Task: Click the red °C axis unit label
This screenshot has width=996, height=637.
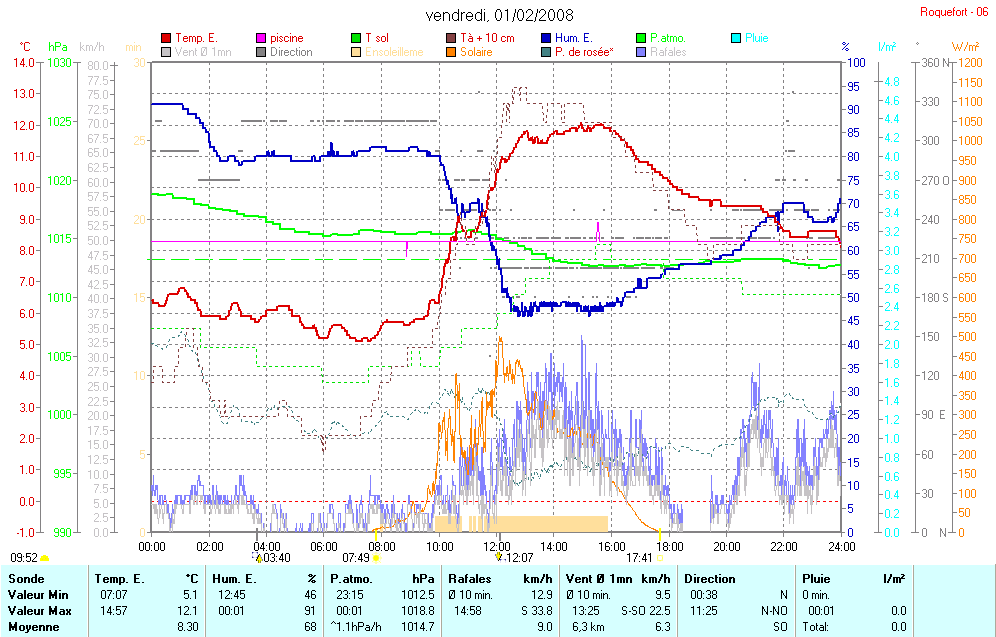Action: [x=24, y=47]
